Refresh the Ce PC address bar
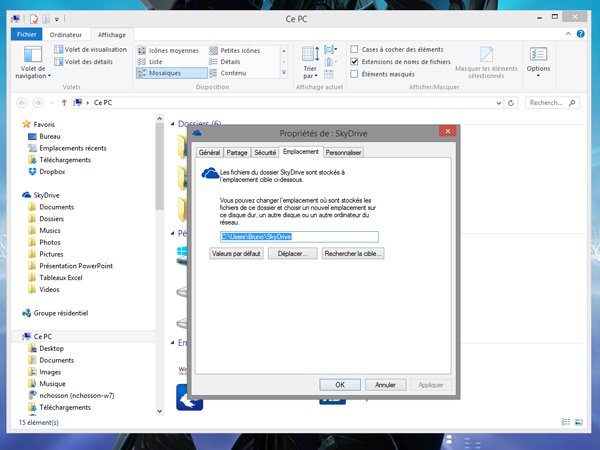600x450 pixels. coord(511,103)
